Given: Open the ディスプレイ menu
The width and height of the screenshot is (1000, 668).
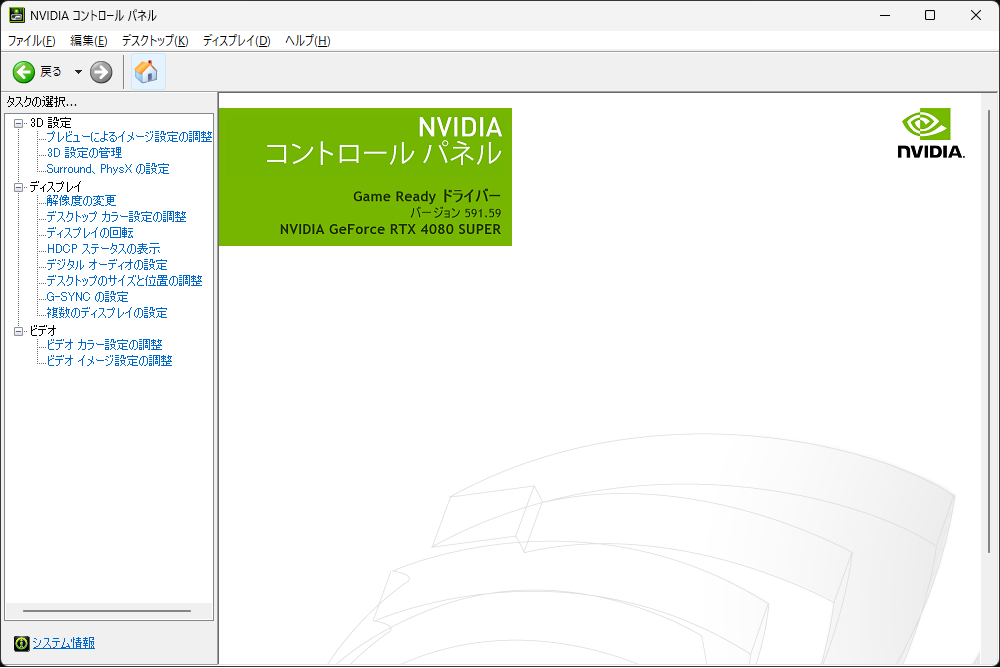Looking at the screenshot, I should [x=237, y=41].
